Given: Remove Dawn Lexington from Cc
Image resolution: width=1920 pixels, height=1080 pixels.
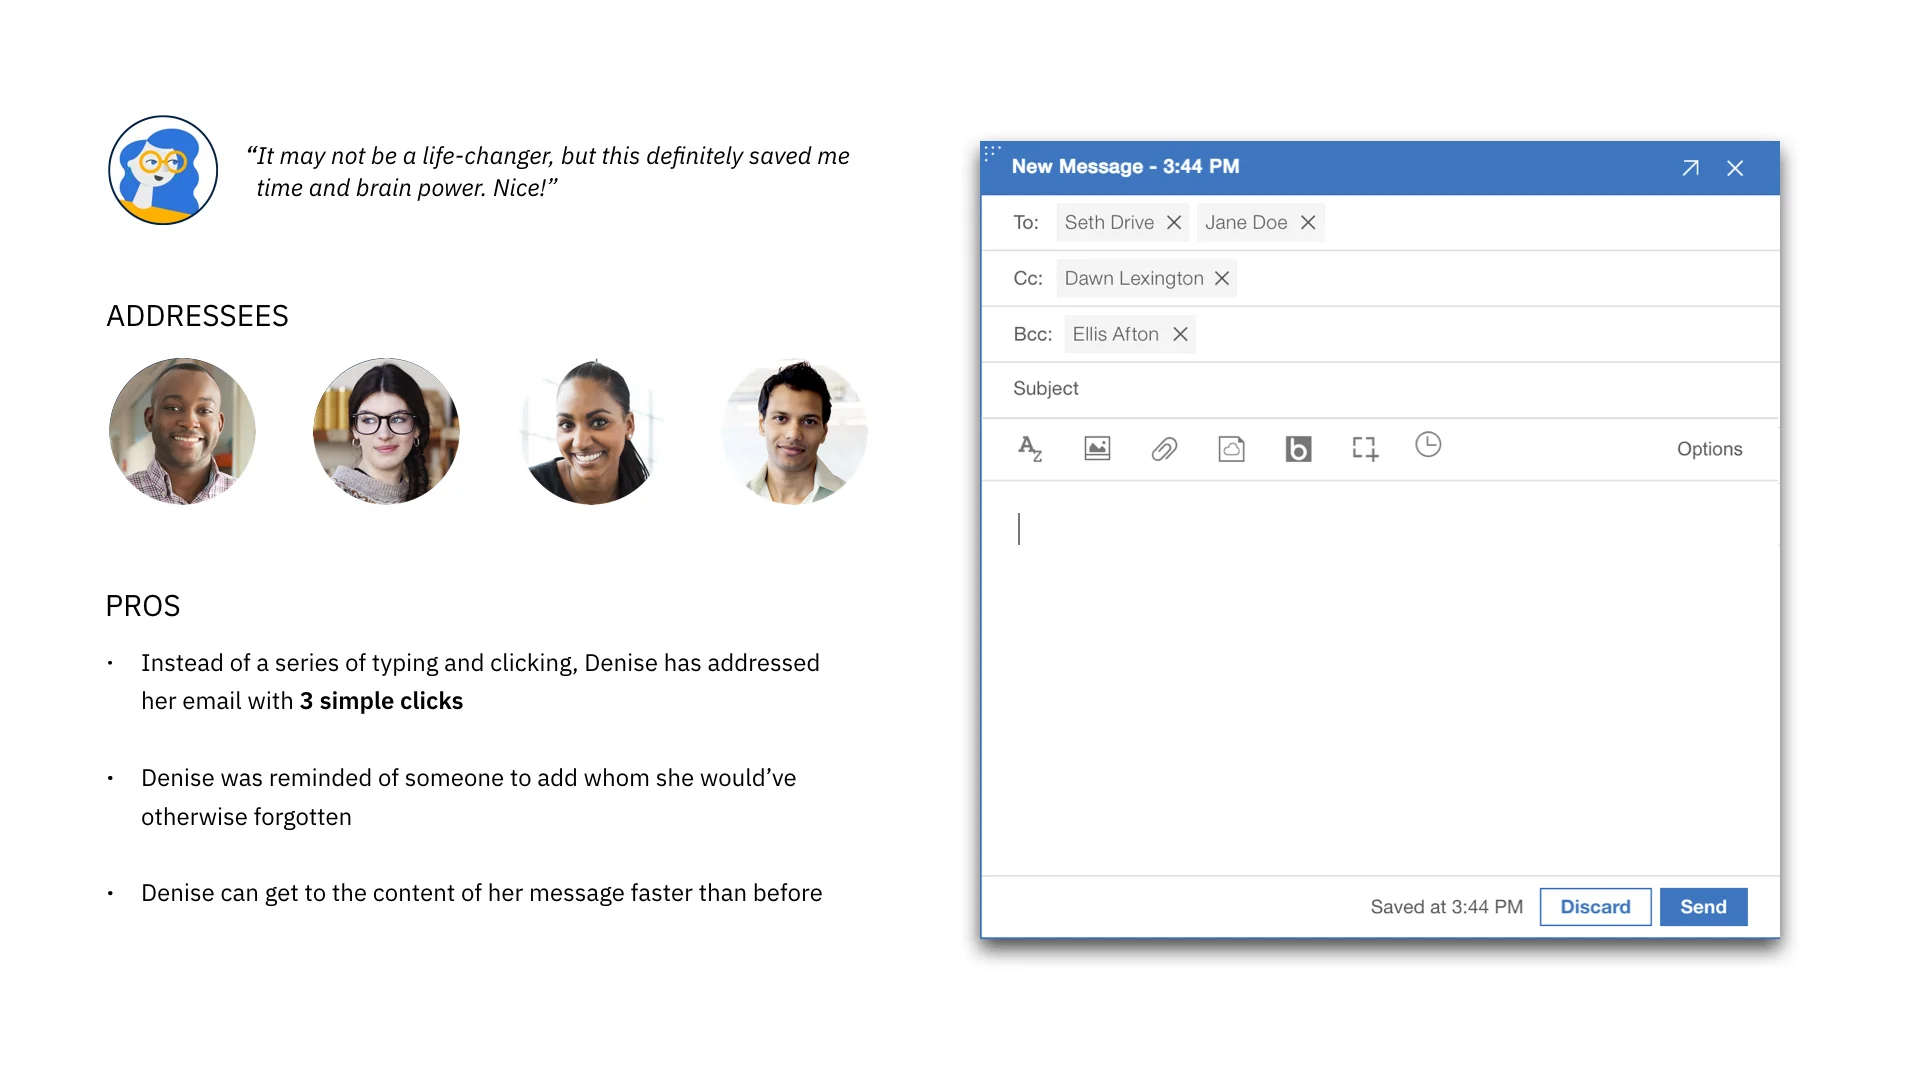Looking at the screenshot, I should coord(1222,279).
